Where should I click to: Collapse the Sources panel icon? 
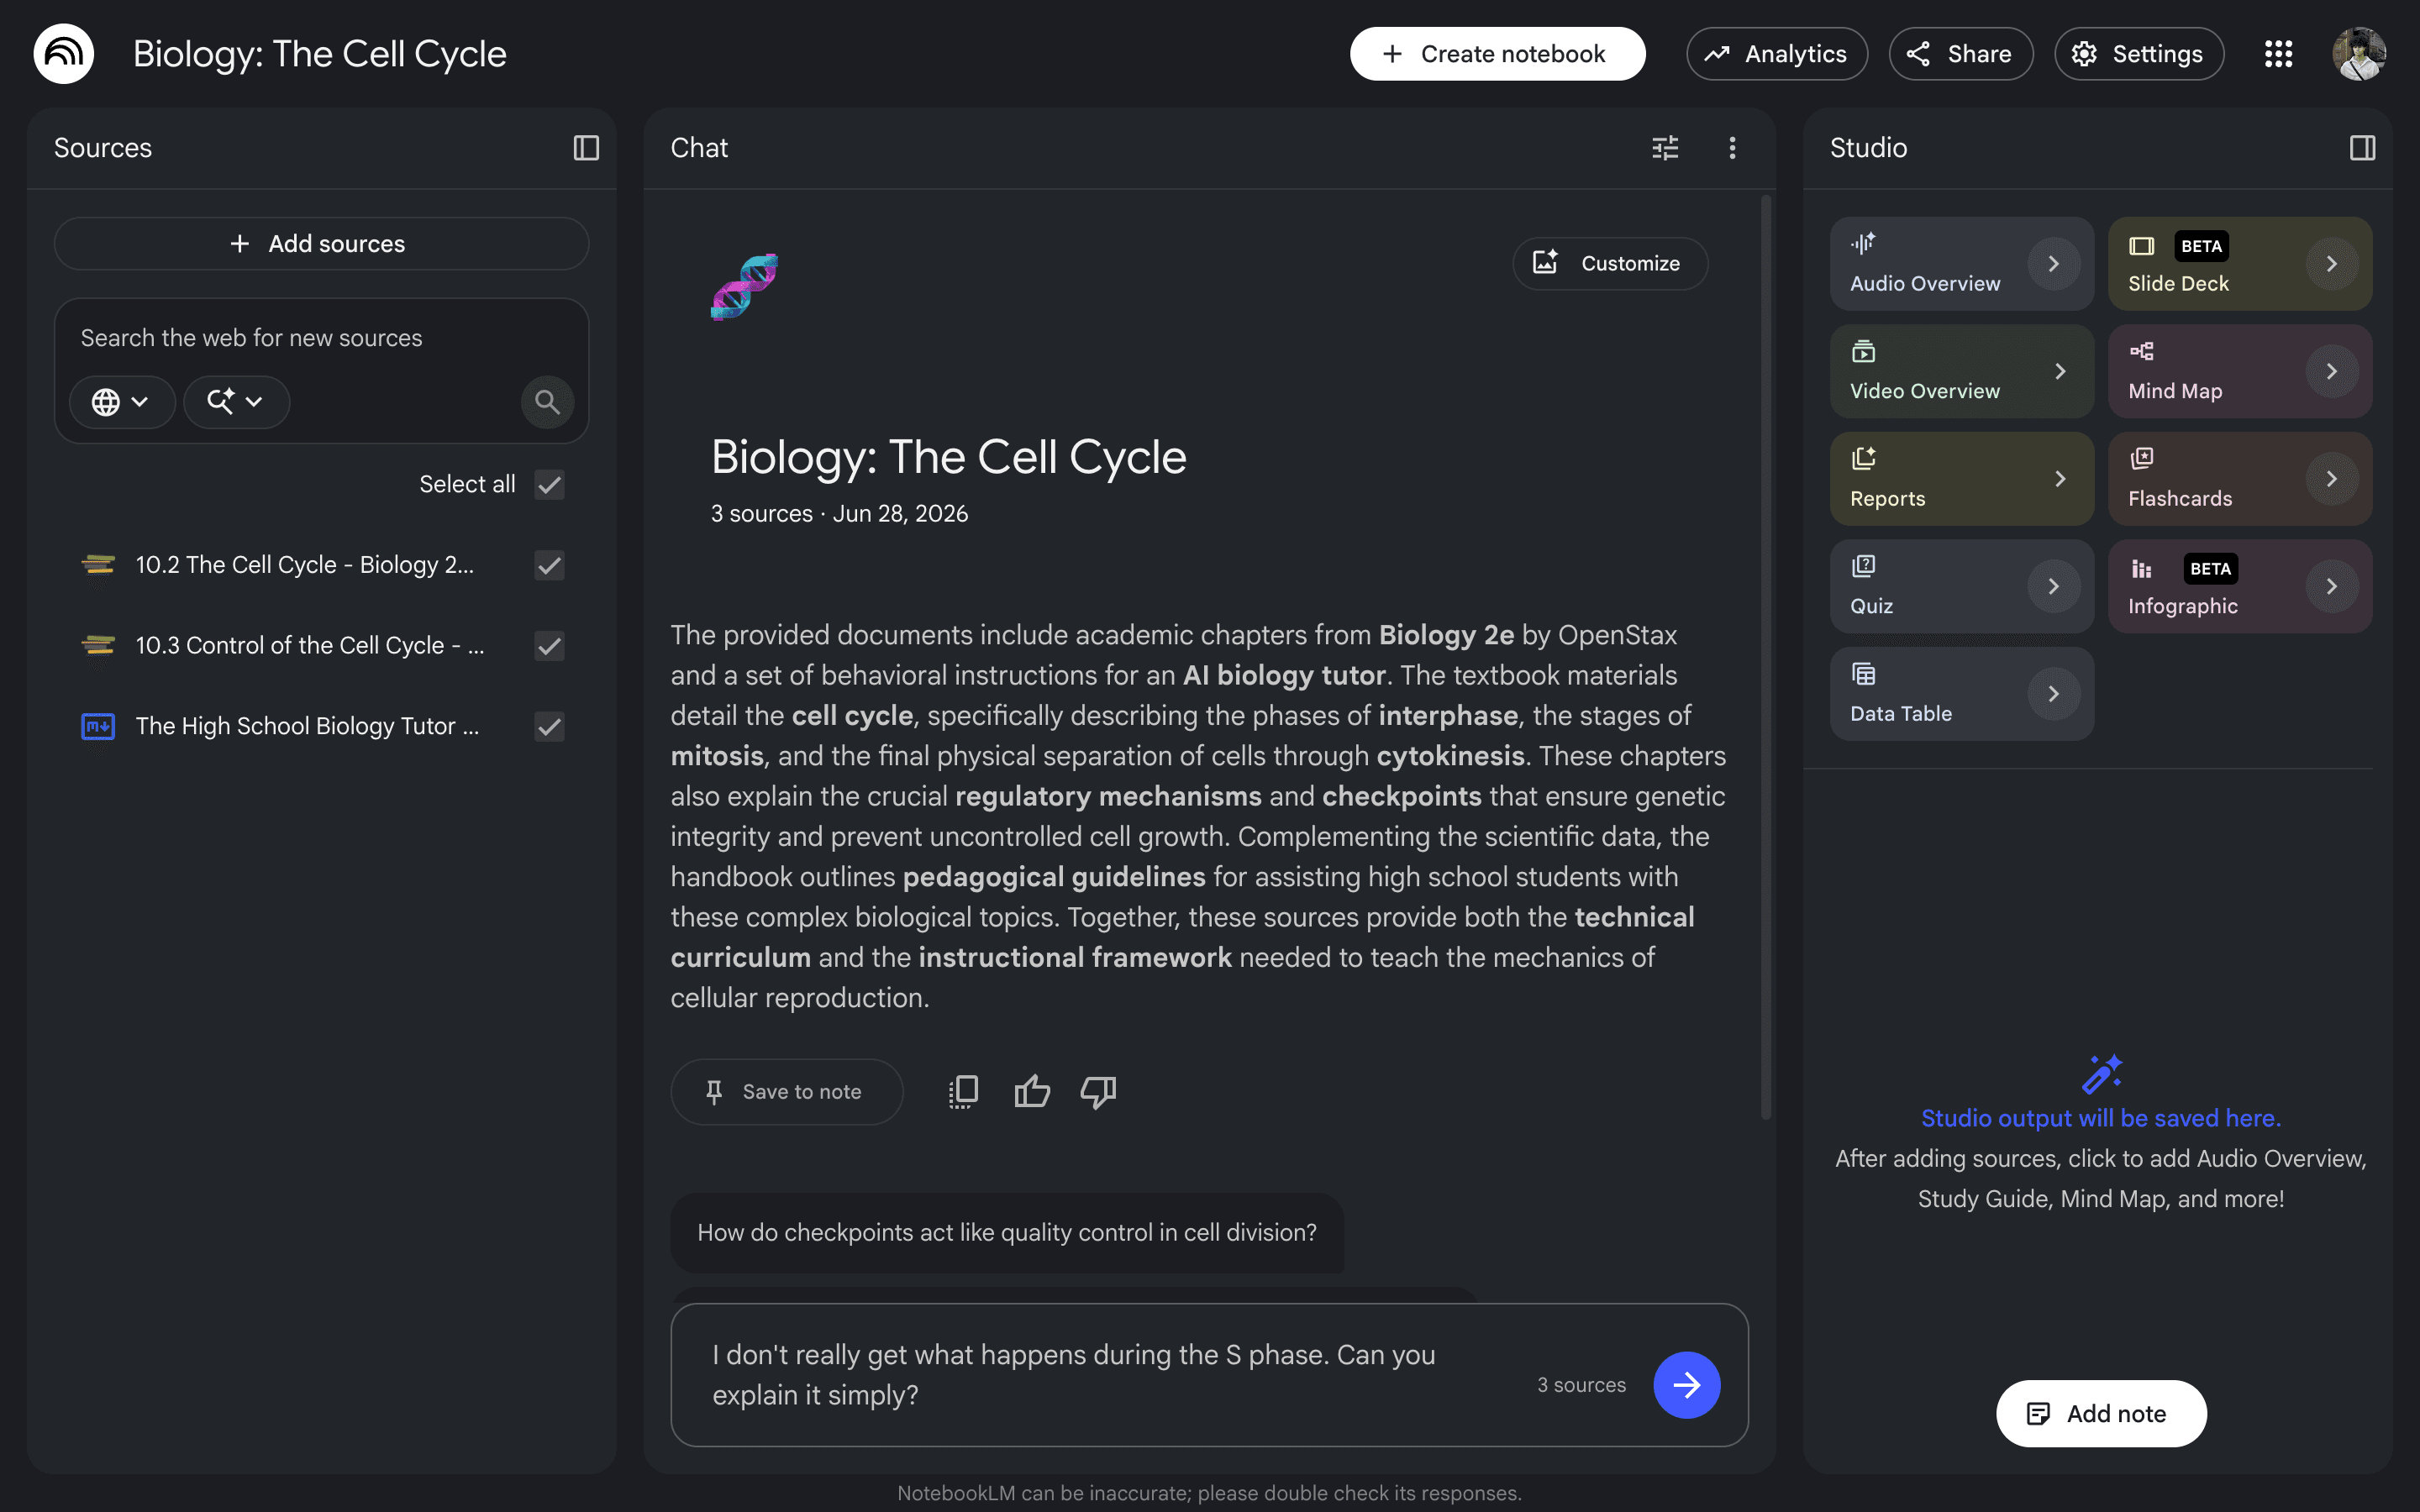[586, 148]
